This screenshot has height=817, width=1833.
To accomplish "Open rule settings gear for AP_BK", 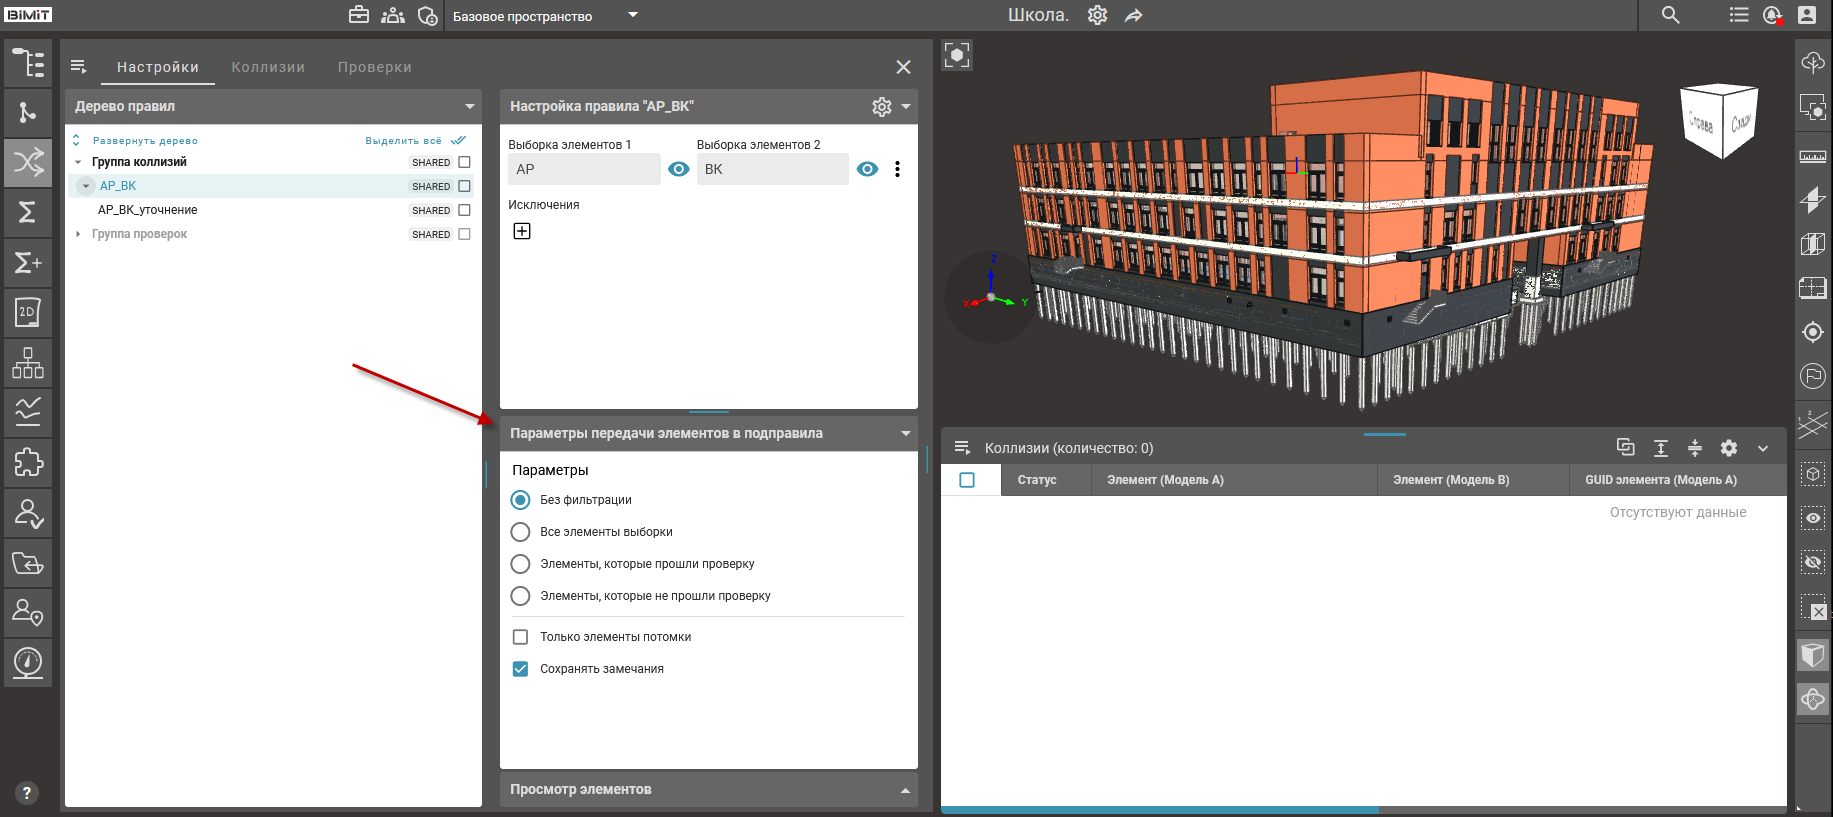I will coord(881,107).
